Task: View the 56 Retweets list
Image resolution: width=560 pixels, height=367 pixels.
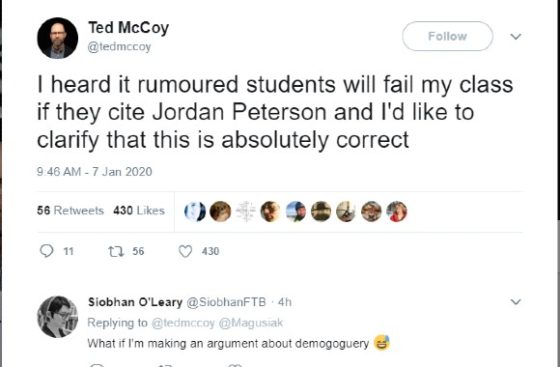Action: coord(70,211)
